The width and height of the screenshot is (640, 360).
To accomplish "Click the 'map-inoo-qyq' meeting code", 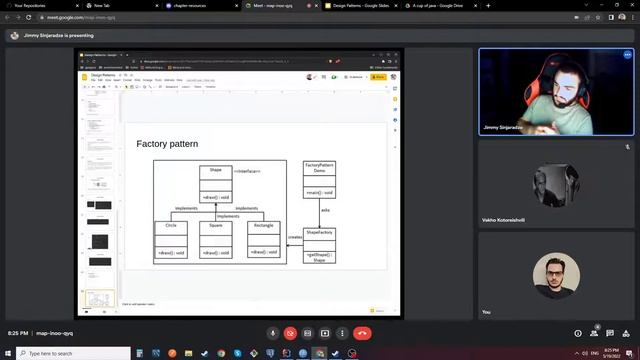I will [55, 333].
